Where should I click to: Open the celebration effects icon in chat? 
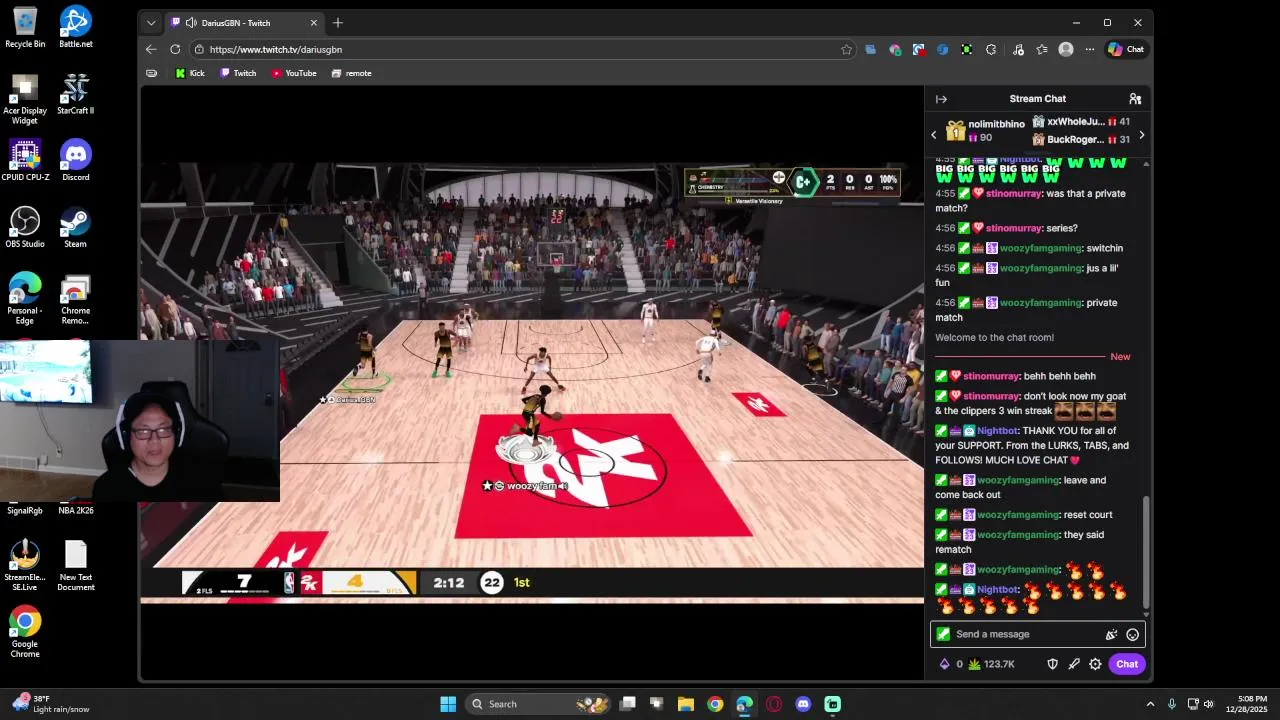tap(1111, 634)
